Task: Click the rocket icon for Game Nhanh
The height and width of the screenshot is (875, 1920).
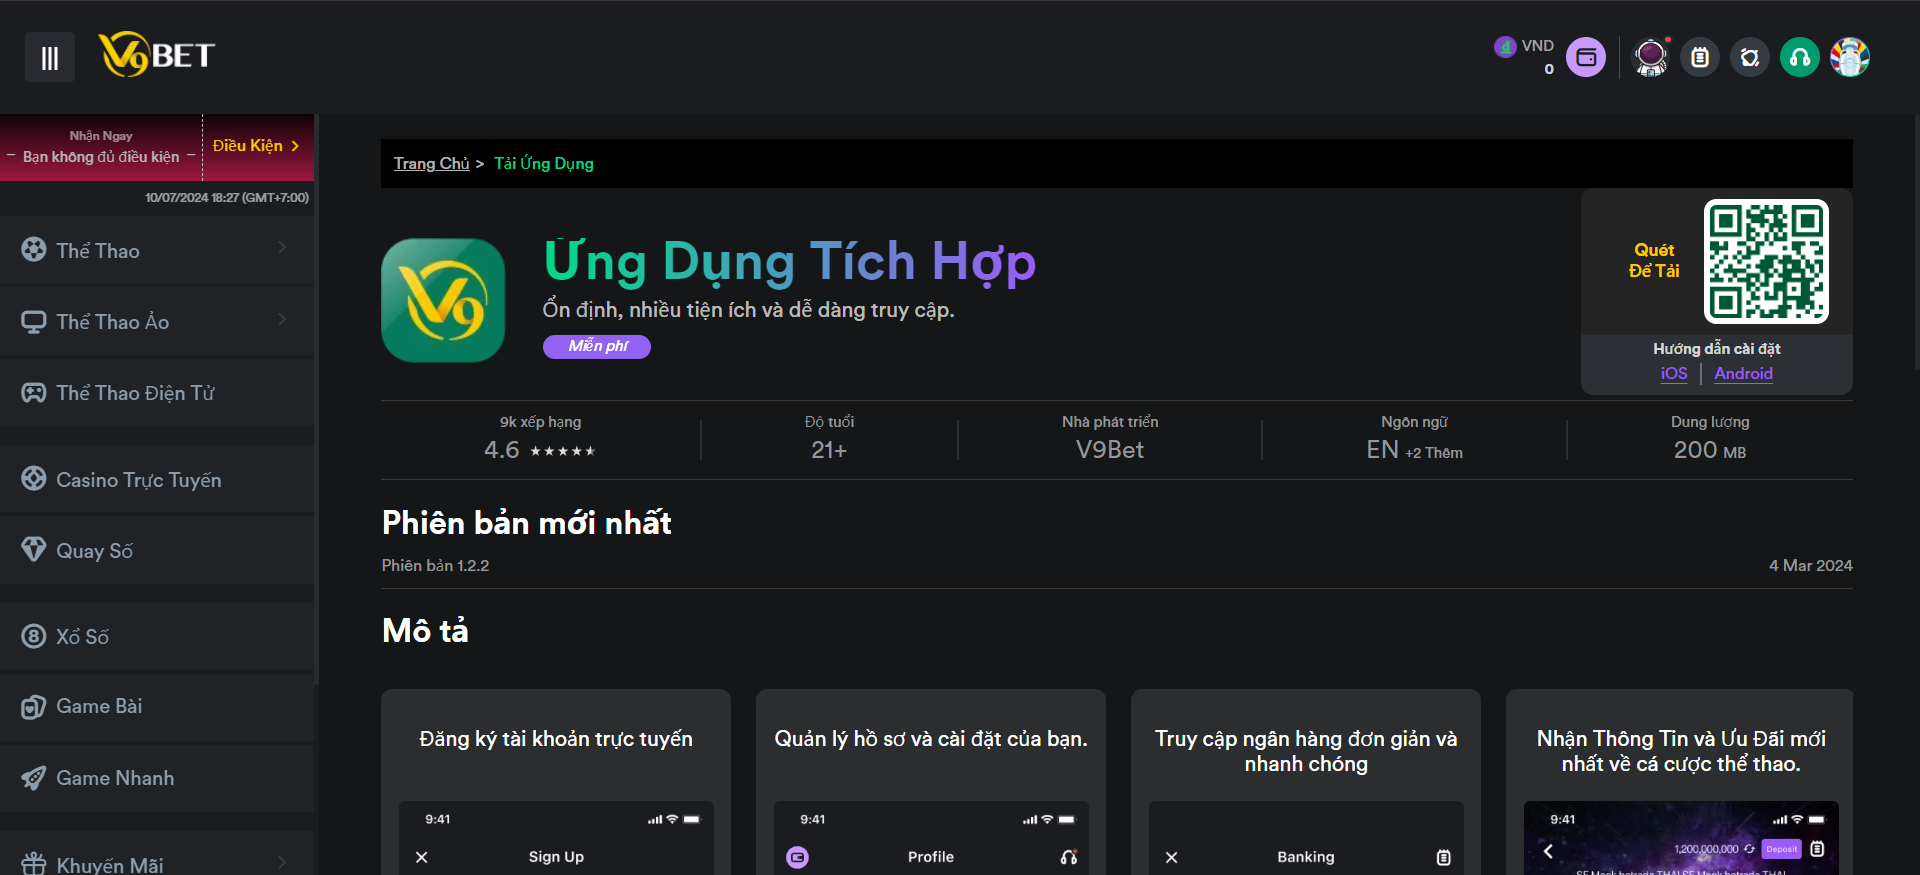Action: click(x=34, y=777)
